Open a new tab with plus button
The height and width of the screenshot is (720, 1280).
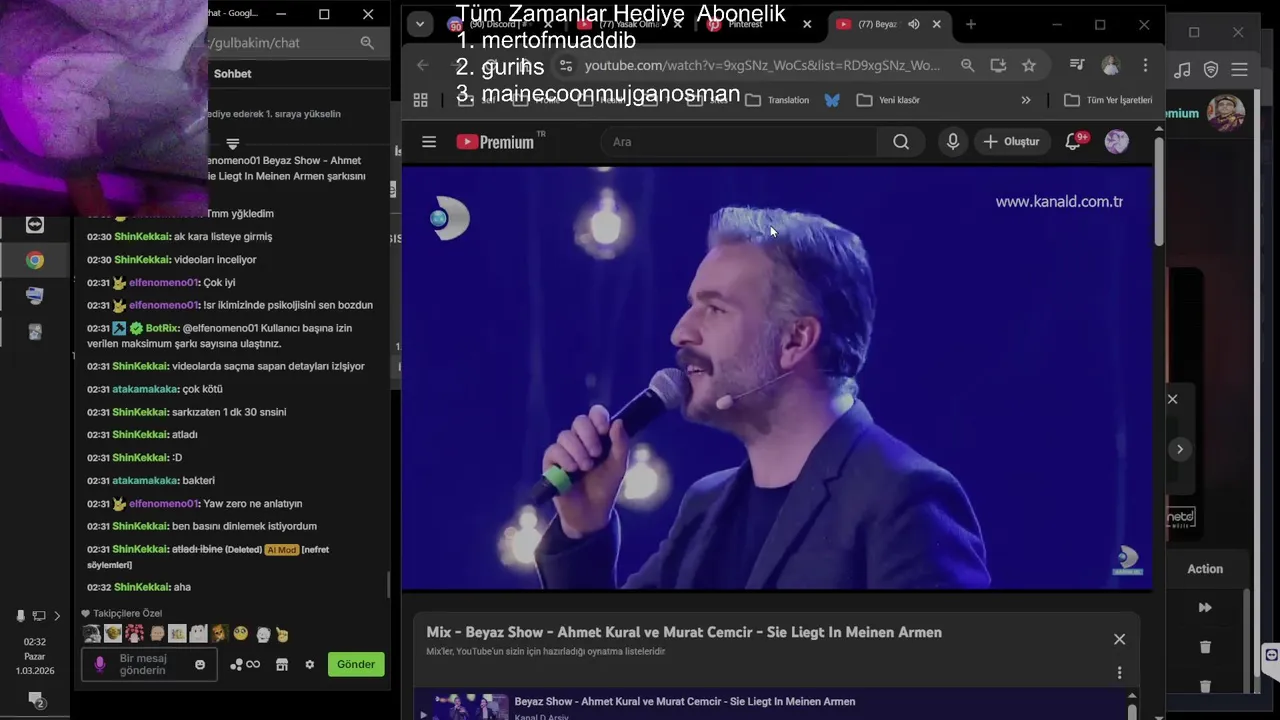tap(970, 24)
